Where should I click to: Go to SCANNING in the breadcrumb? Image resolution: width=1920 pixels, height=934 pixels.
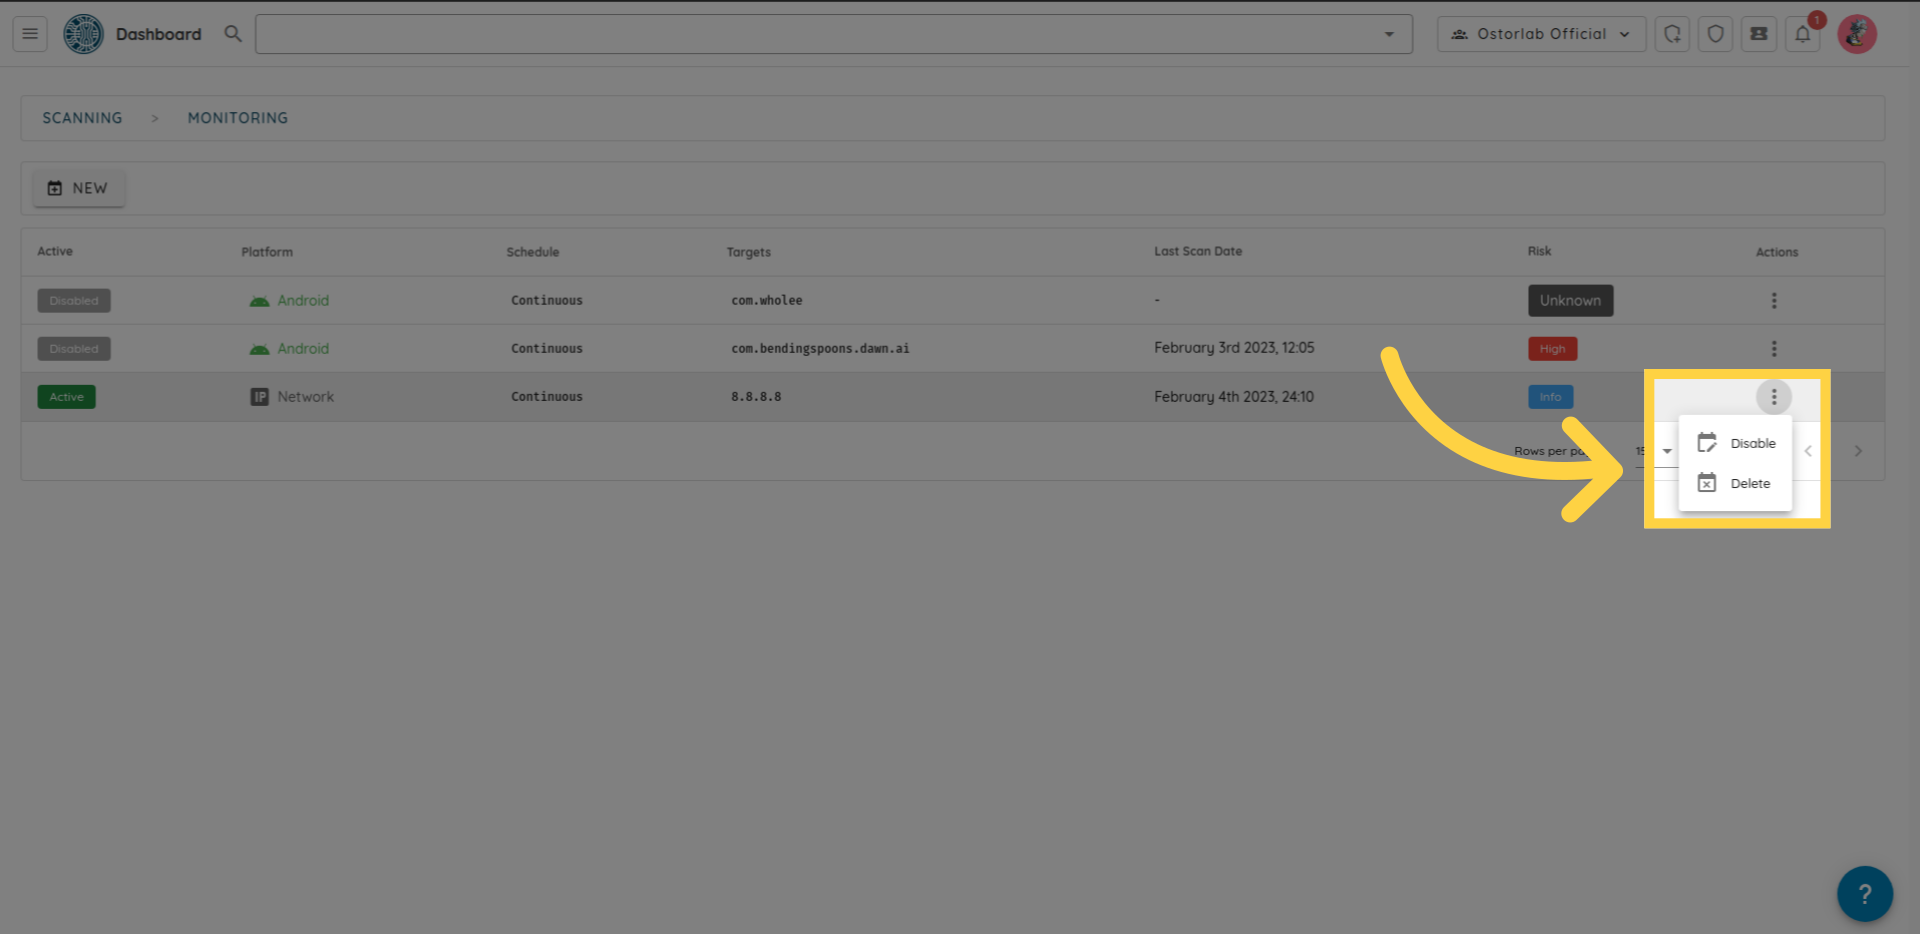pyautogui.click(x=82, y=118)
